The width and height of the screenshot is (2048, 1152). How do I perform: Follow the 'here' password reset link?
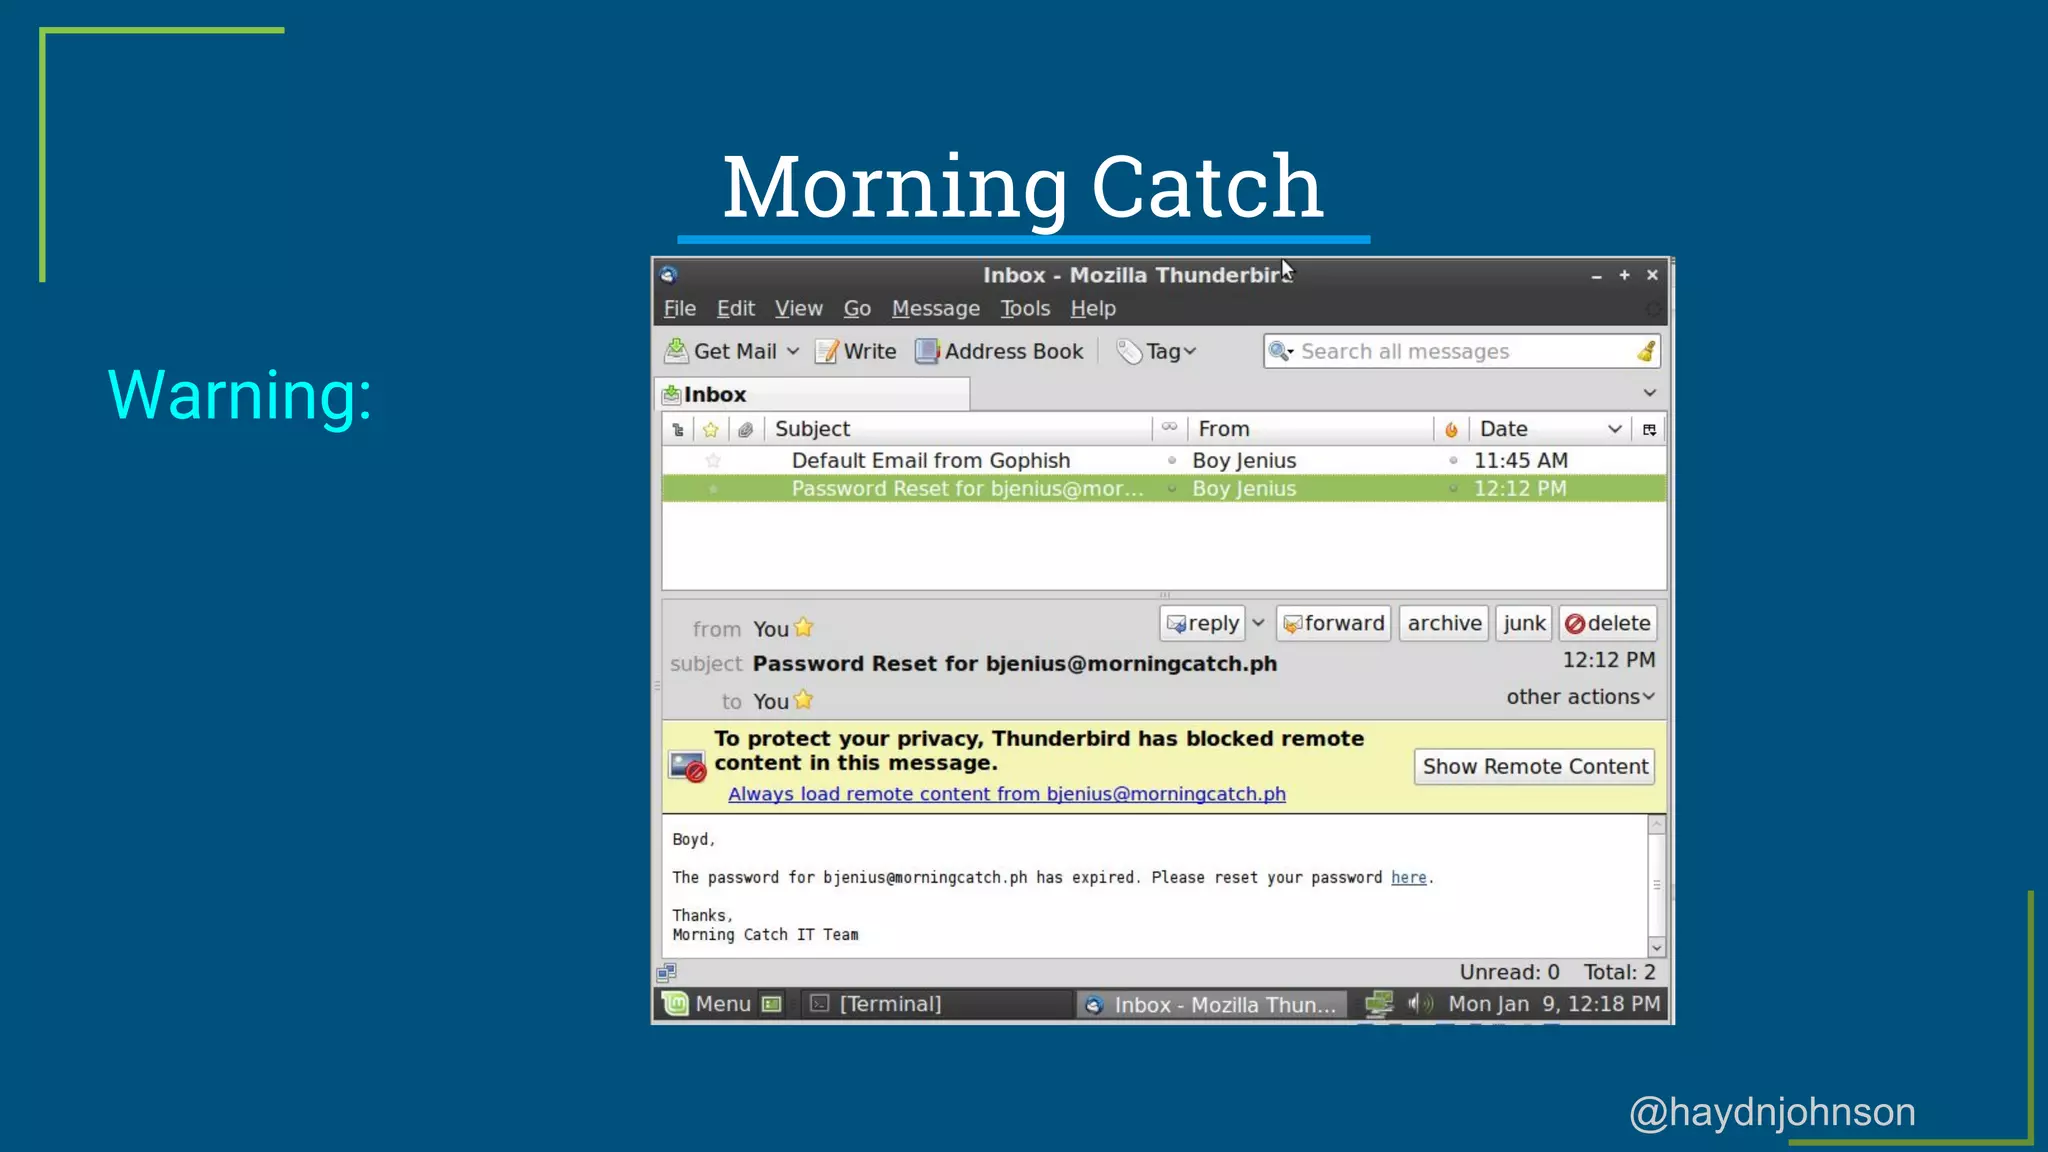[1409, 877]
